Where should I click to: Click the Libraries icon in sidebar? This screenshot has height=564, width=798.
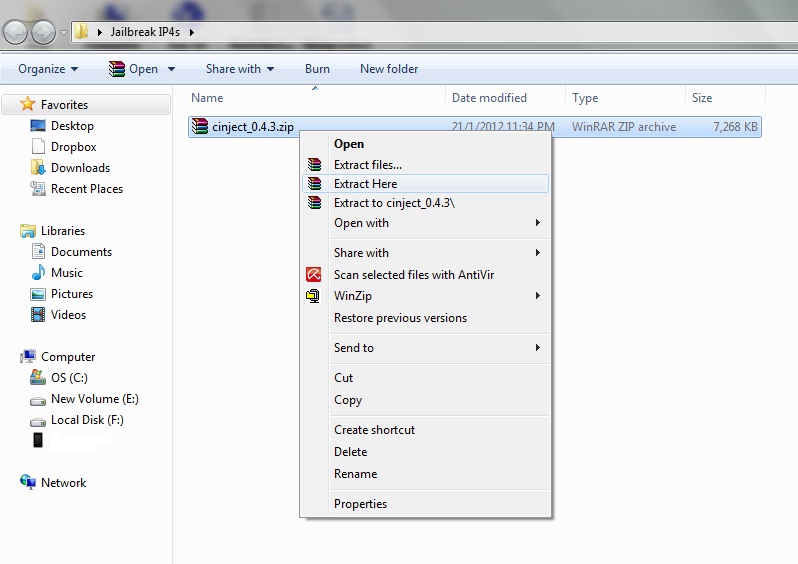click(28, 231)
